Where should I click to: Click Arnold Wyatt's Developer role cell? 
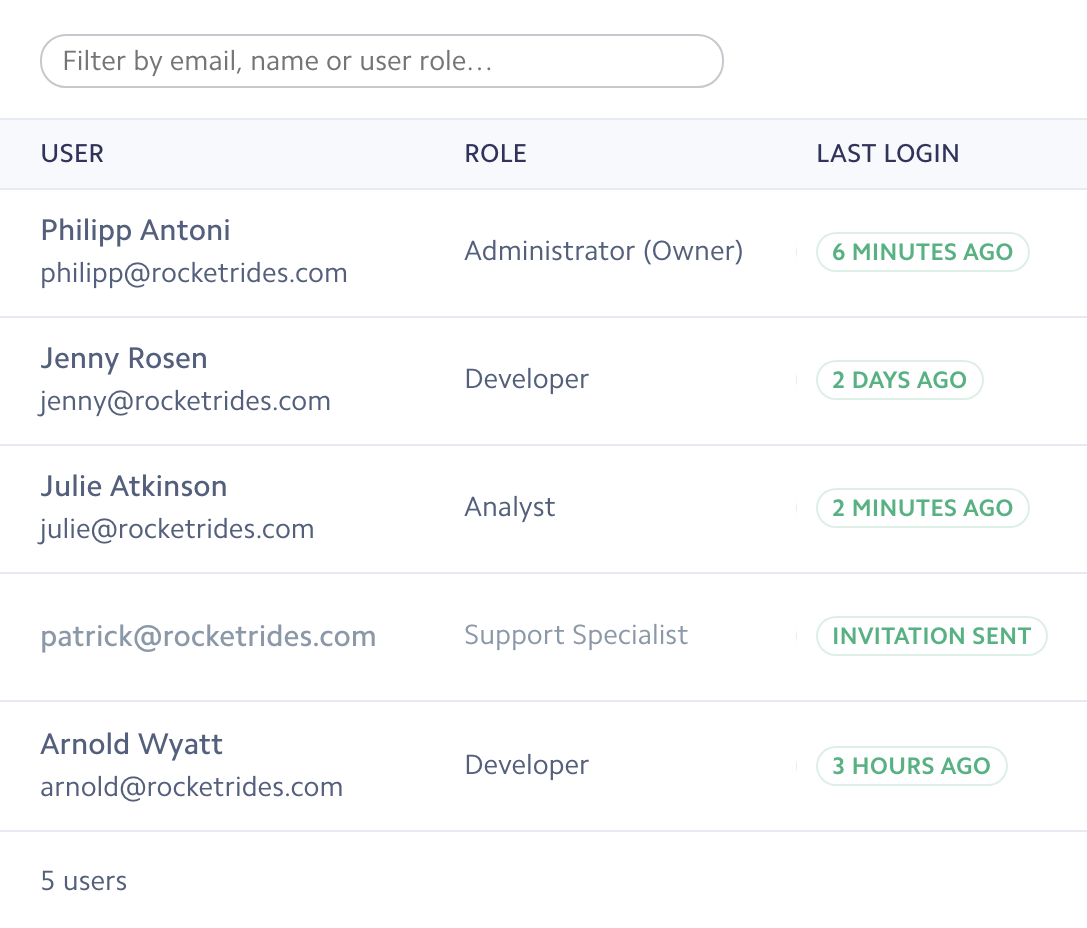tap(527, 765)
